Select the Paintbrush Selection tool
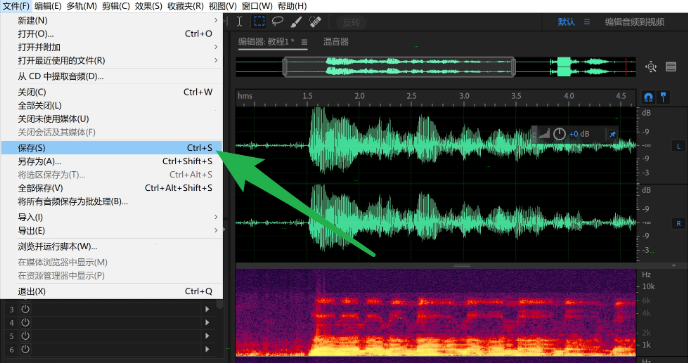The image size is (688, 363). tap(296, 22)
